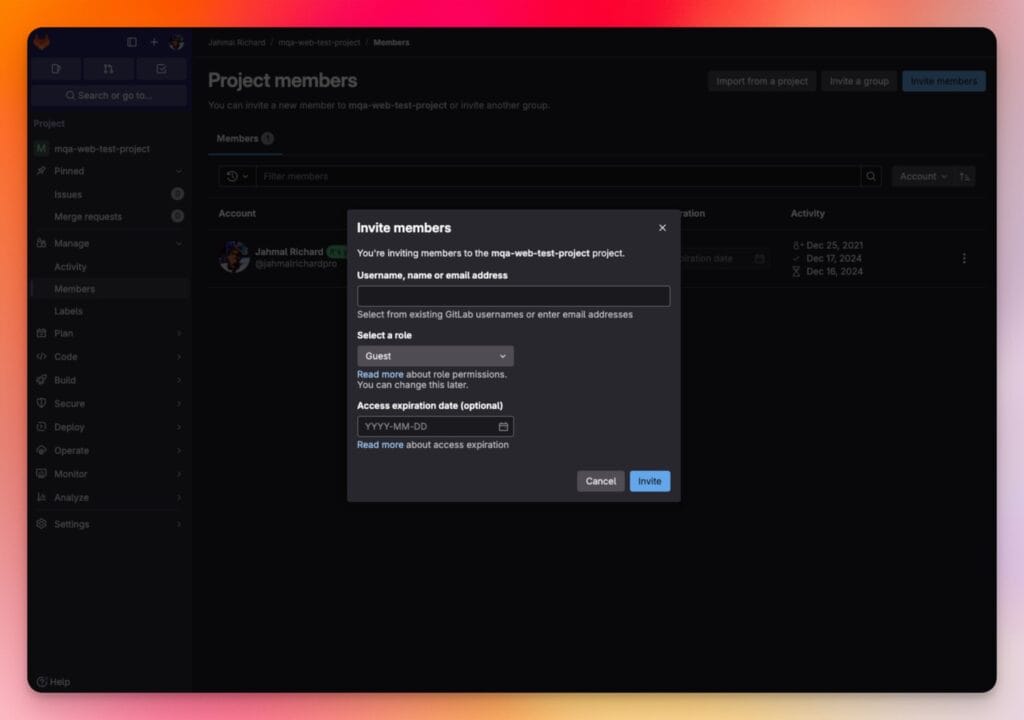Open the create new plus menu
This screenshot has height=720, width=1024.
154,42
